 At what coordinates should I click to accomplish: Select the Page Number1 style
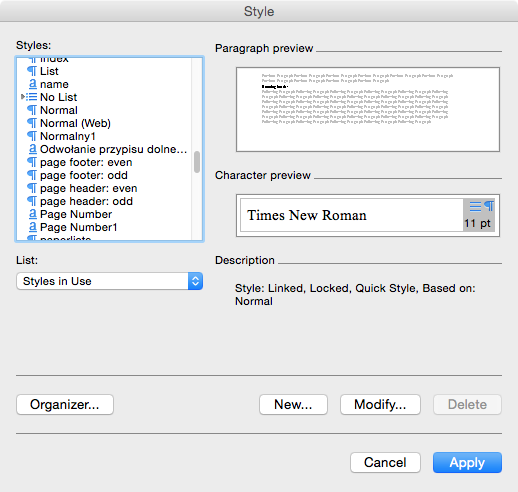pos(79,227)
